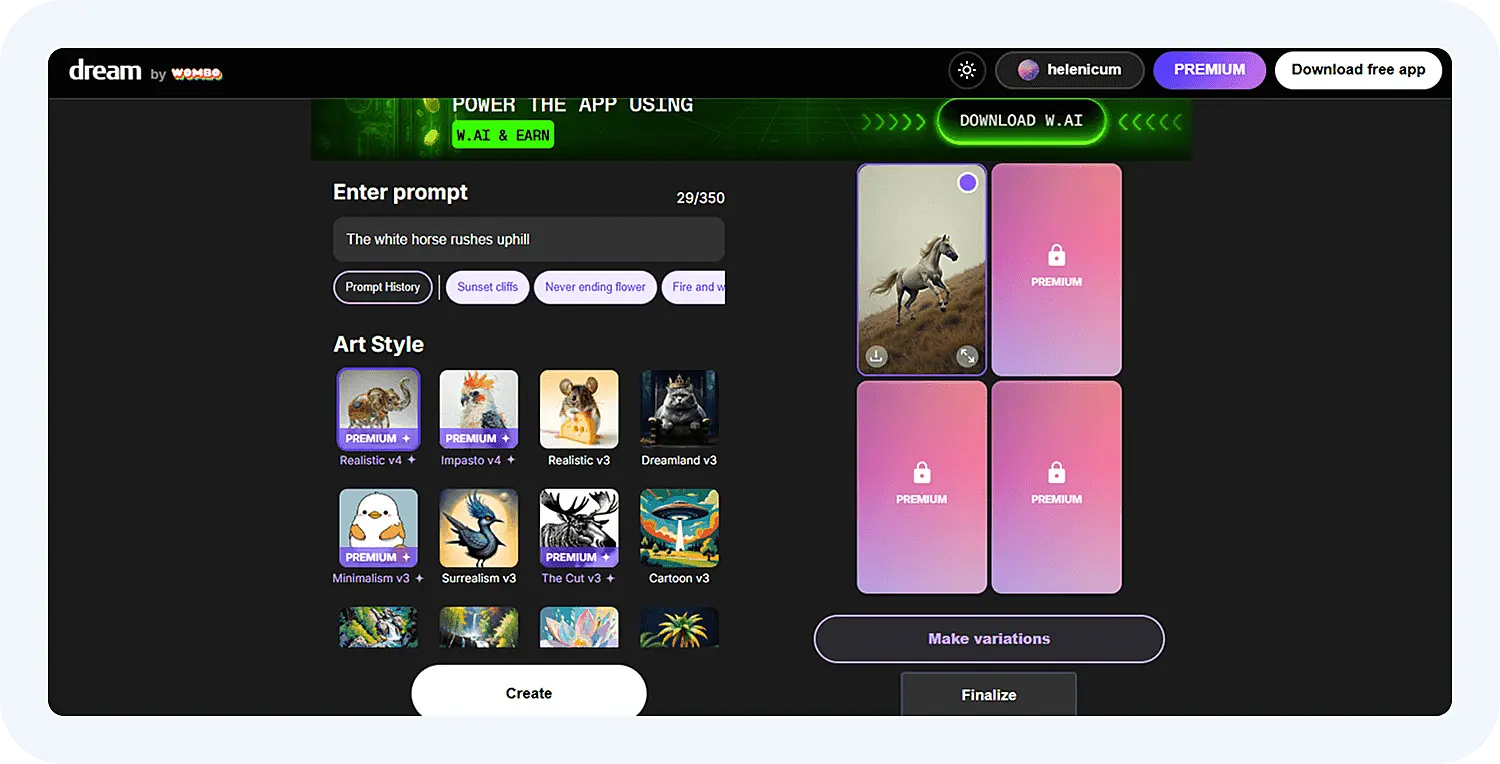Choose The Cut v3 art style
1500x764 pixels.
click(579, 536)
